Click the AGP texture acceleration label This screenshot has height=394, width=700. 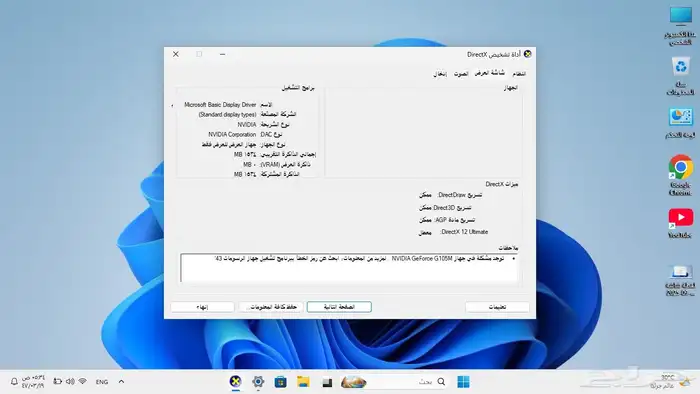[454, 220]
